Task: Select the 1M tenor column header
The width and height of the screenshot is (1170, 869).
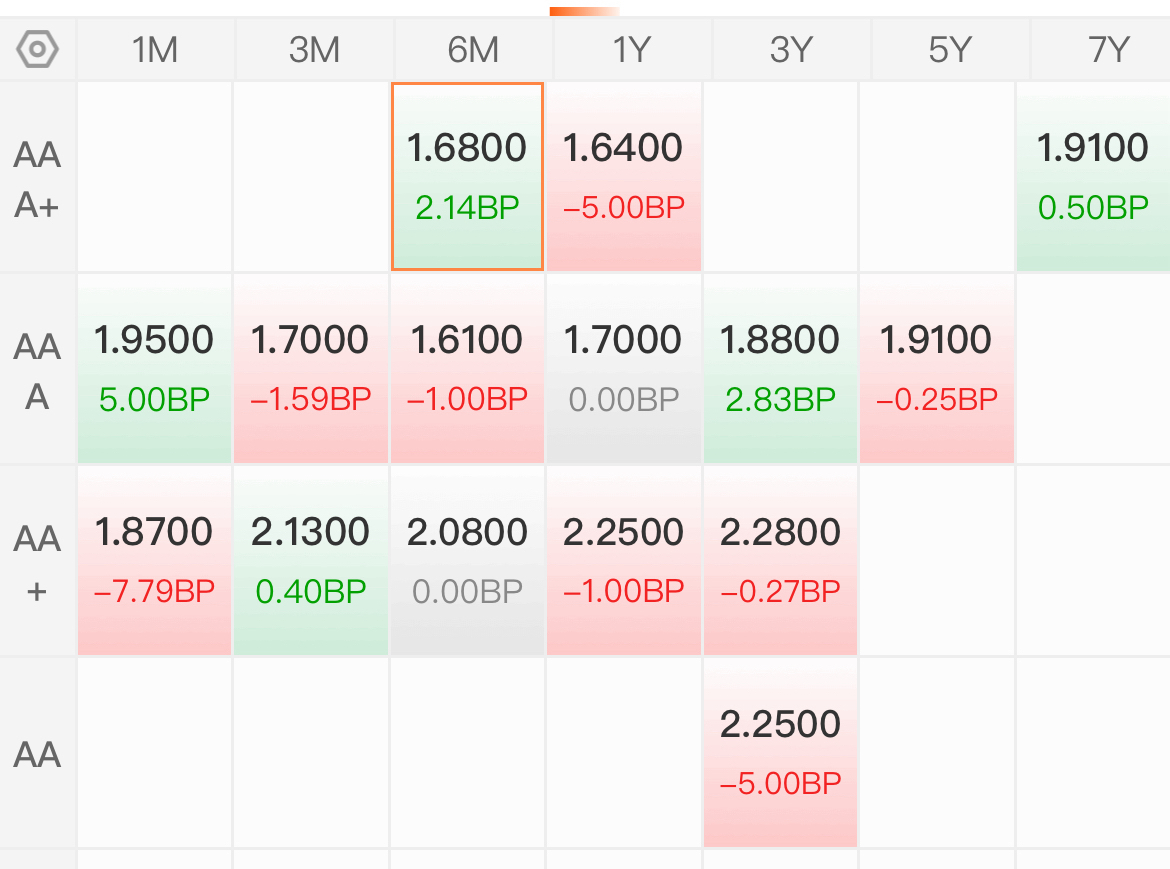Action: pyautogui.click(x=155, y=50)
